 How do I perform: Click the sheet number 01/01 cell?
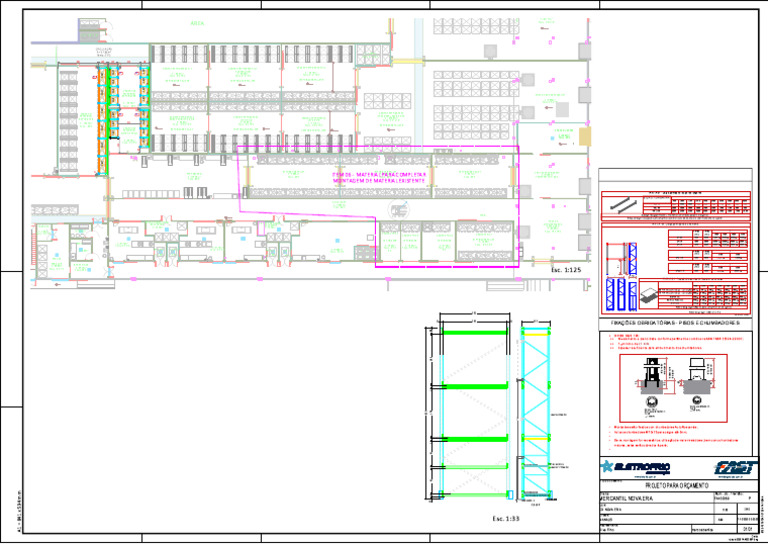coord(747,529)
